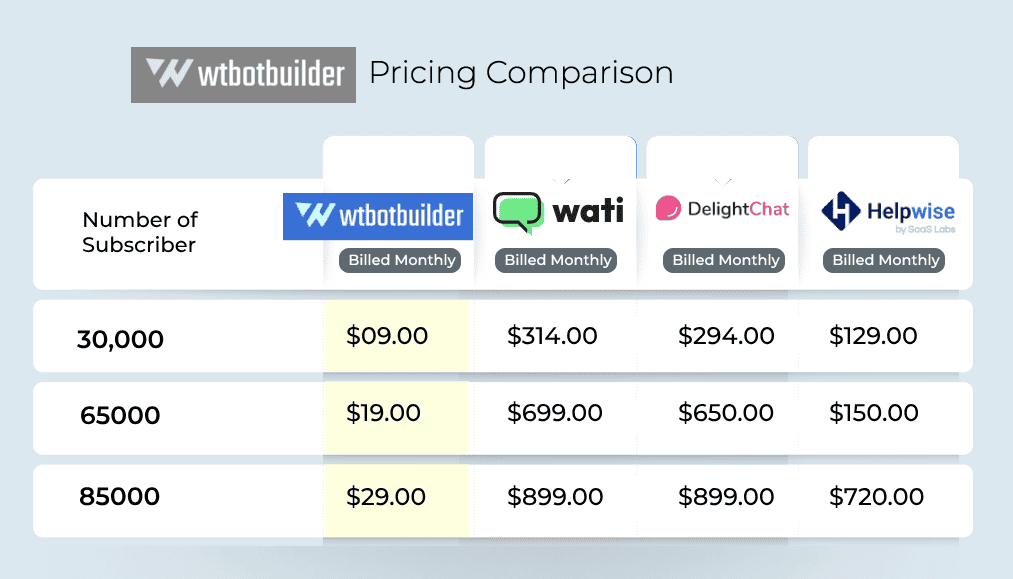Click Billed Monthly badge under DelightChat
This screenshot has width=1013, height=579.
(725, 260)
